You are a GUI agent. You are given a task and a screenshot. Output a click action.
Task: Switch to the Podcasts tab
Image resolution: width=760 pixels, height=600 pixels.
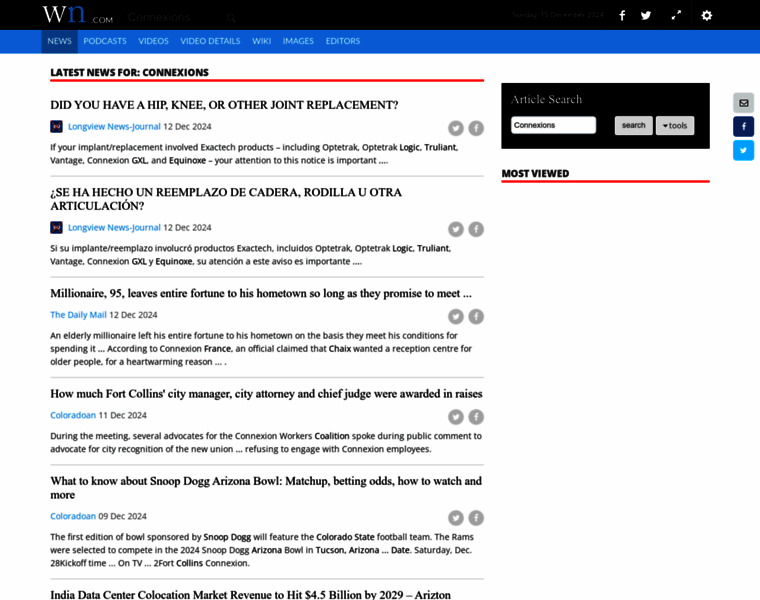click(x=105, y=41)
